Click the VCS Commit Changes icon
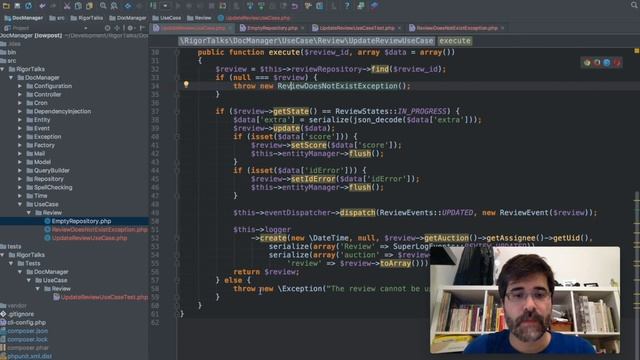This screenshot has height=360, width=640. point(261,6)
